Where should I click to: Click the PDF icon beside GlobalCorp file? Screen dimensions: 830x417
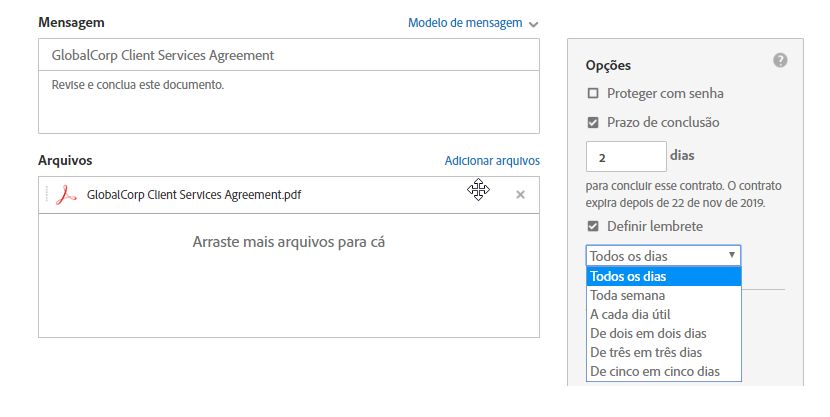(66, 195)
